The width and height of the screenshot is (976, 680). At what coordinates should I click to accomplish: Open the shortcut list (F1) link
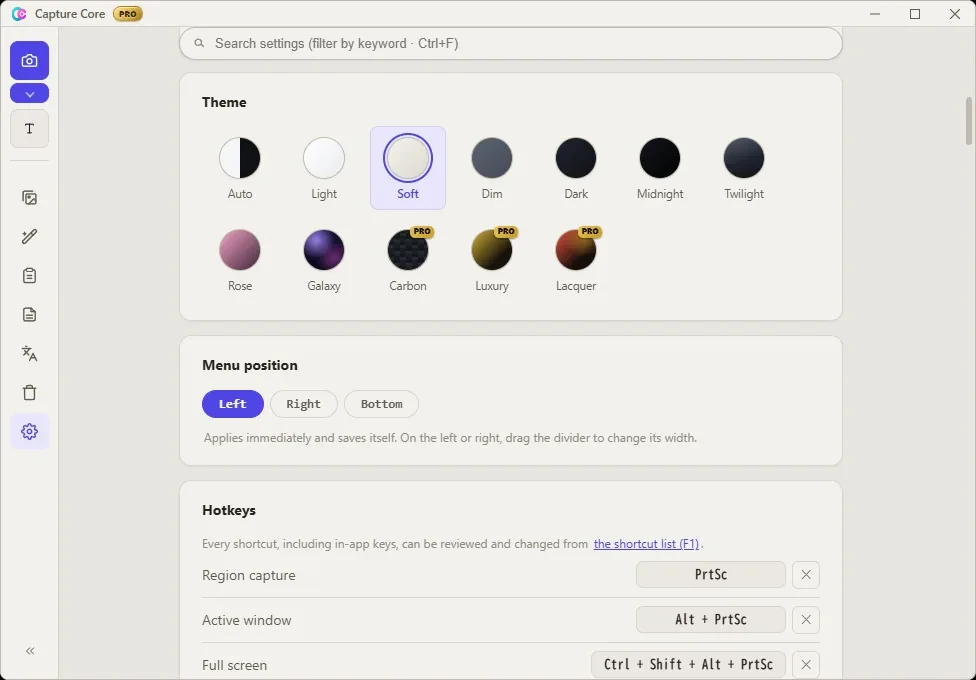pos(646,544)
